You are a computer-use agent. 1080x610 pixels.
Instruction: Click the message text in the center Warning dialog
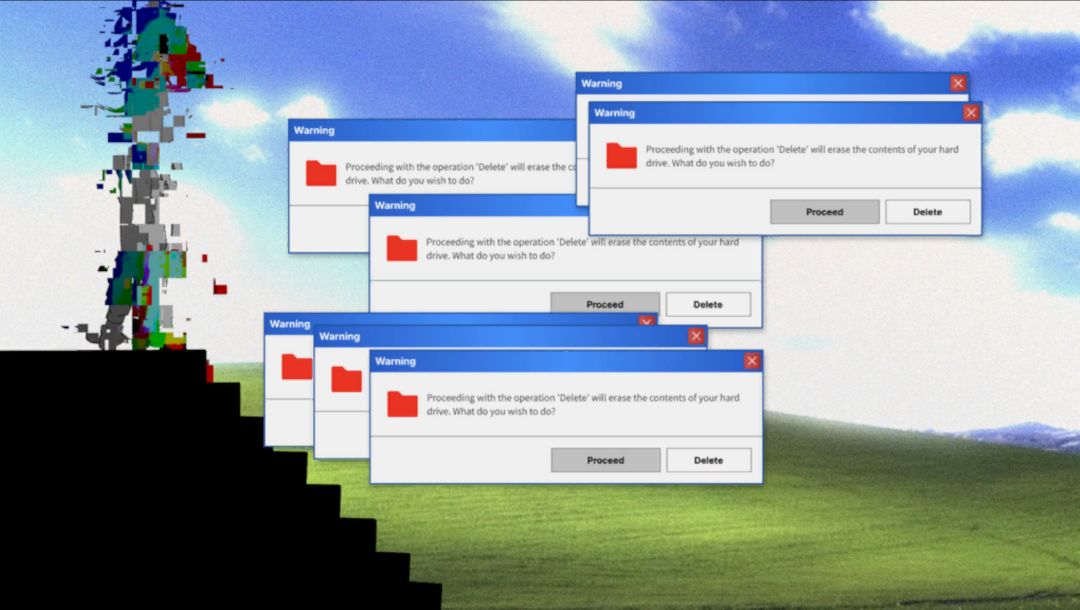coord(582,249)
